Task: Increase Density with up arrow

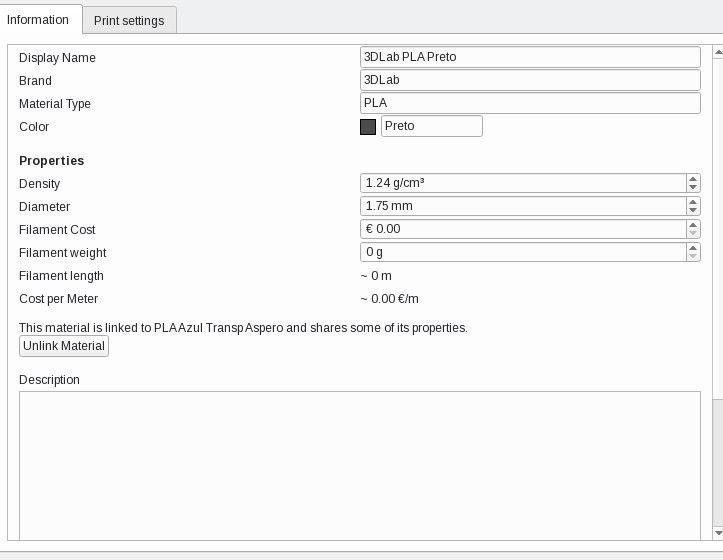Action: point(693,179)
